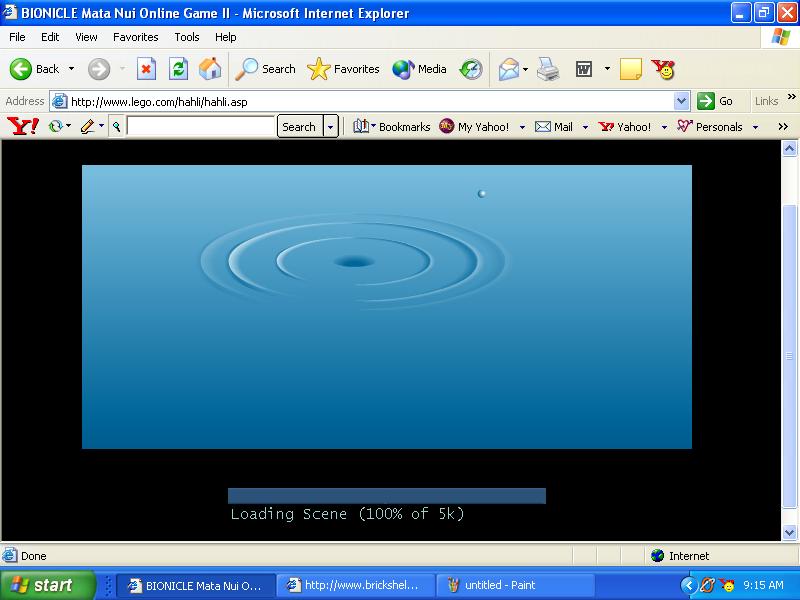Open Yahoo Mail toolbar button
The image size is (800, 600).
pos(554,127)
